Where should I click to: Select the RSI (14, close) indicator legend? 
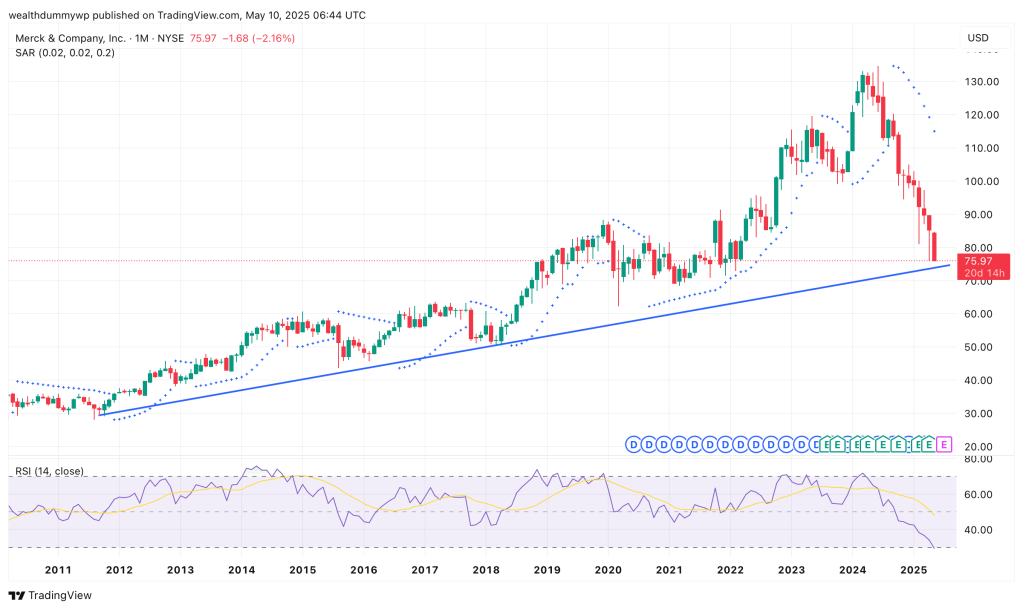[x=49, y=471]
